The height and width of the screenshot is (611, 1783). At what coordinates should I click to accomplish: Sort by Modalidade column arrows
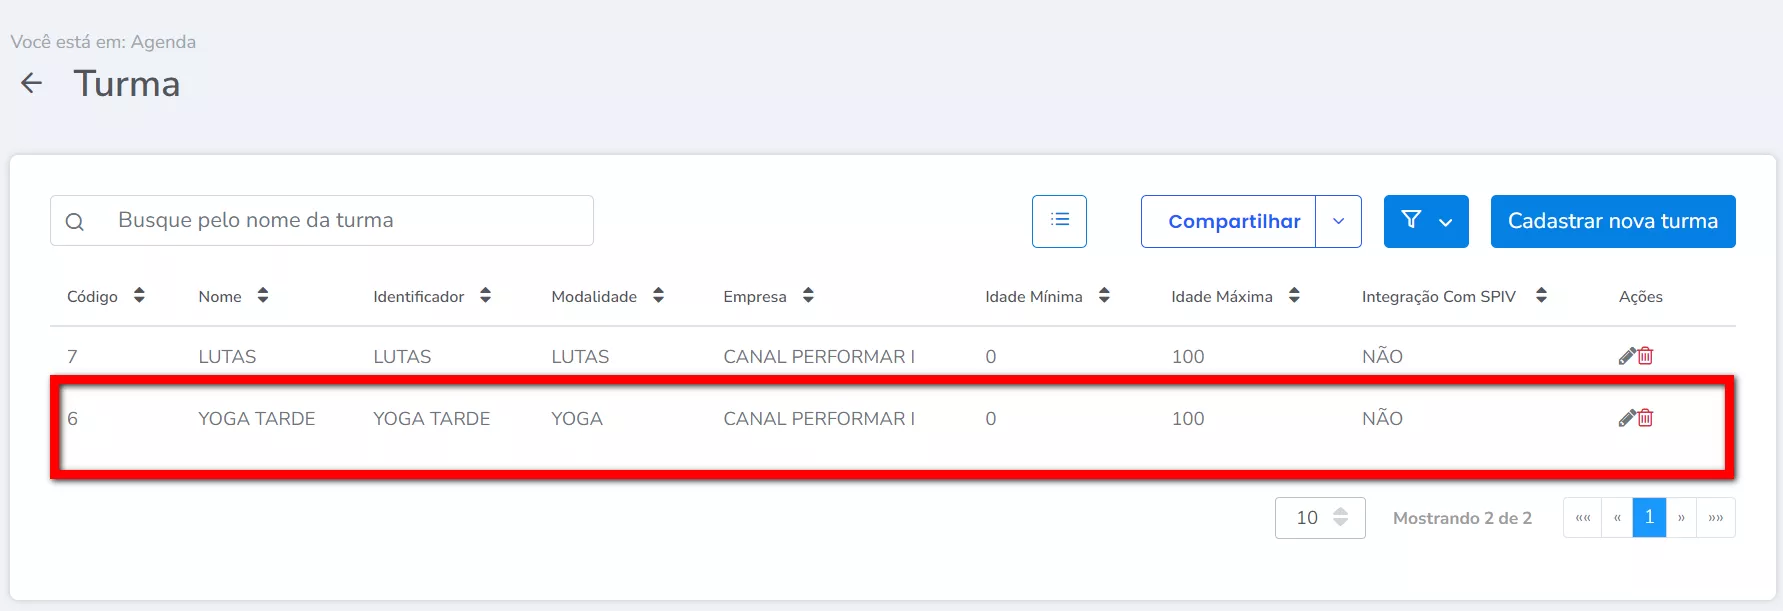point(658,295)
